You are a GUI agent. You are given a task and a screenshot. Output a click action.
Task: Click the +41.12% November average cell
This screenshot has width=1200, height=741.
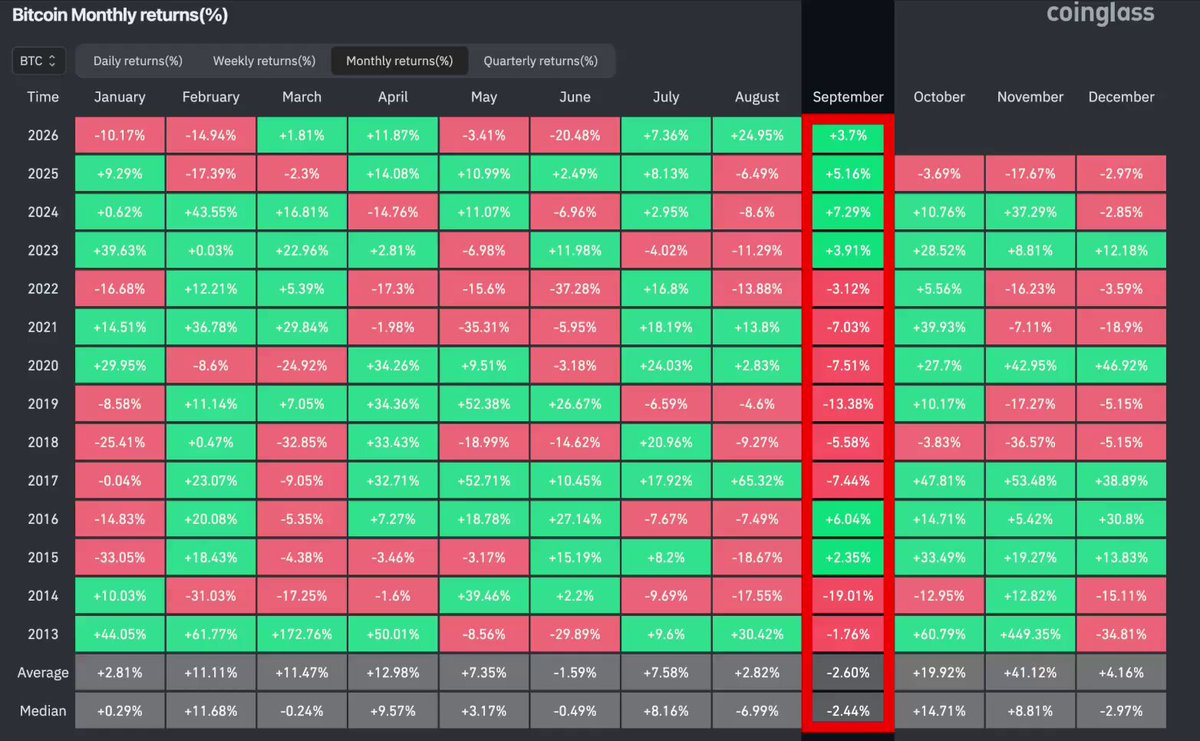[x=1030, y=672]
